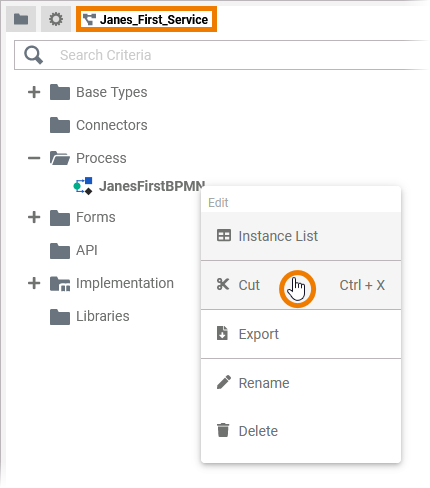Click the magnifier search icon
This screenshot has width=430, height=488.
[33, 55]
